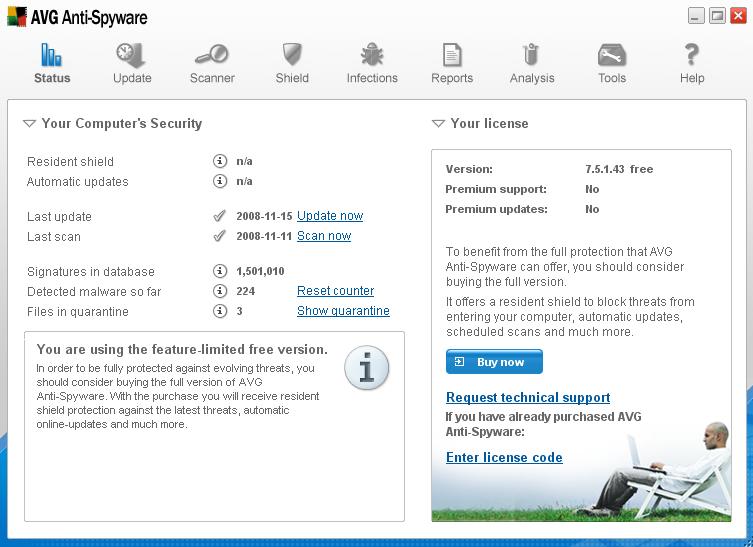Click the Premium support label
Screen dimensions: 753x547
tap(496, 189)
